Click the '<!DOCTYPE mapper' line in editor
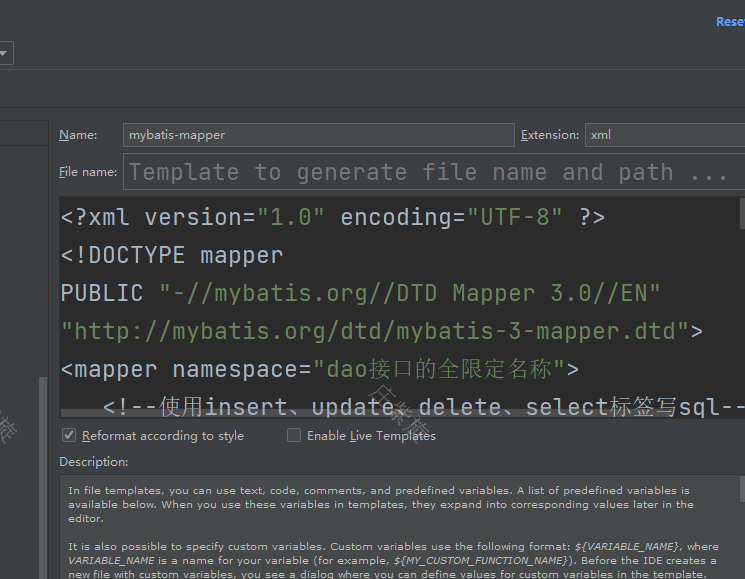 pyautogui.click(x=172, y=256)
